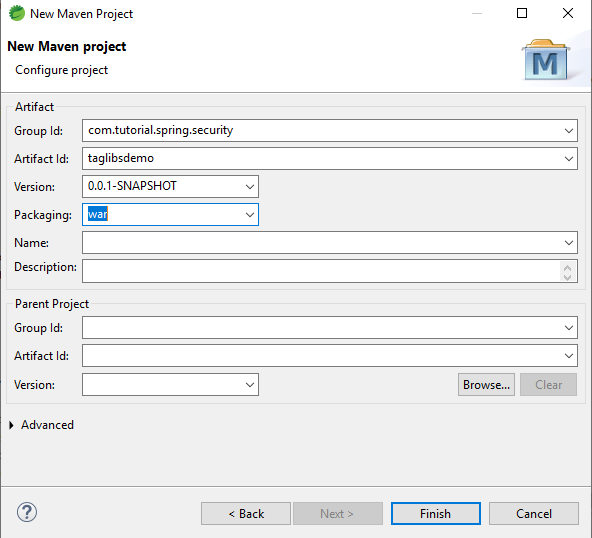Open the Name dropdown arrow
The image size is (592, 538).
pos(569,243)
